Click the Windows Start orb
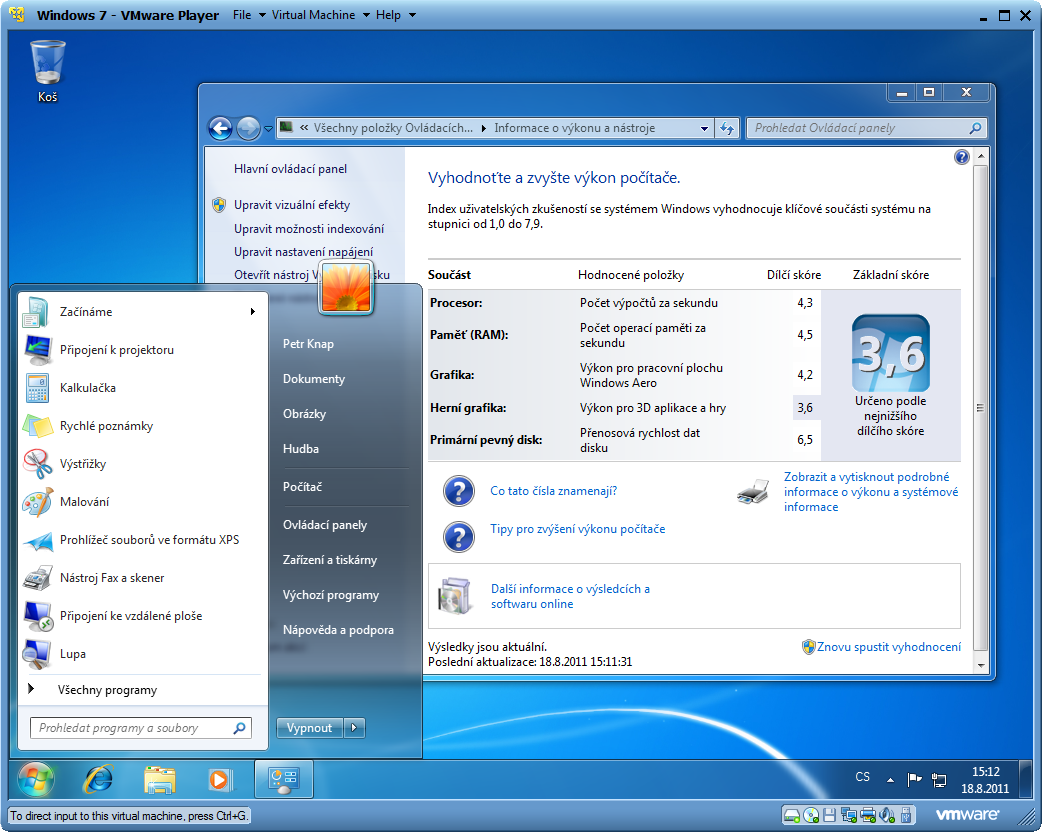The width and height of the screenshot is (1042, 832). pyautogui.click(x=36, y=779)
